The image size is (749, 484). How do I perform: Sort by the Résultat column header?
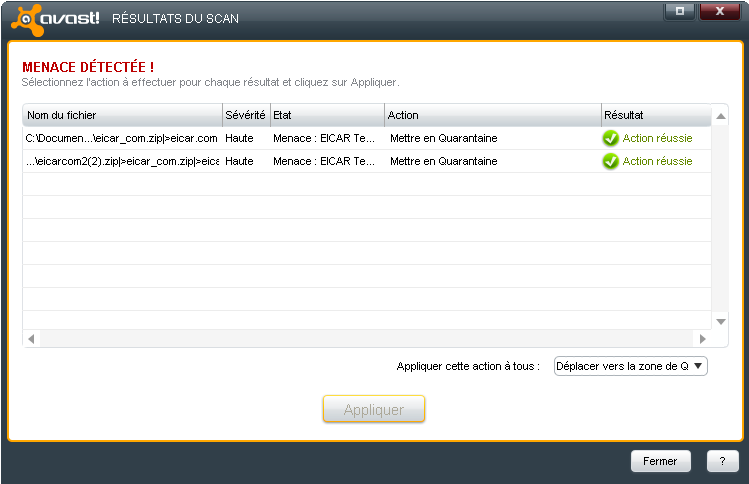656,115
